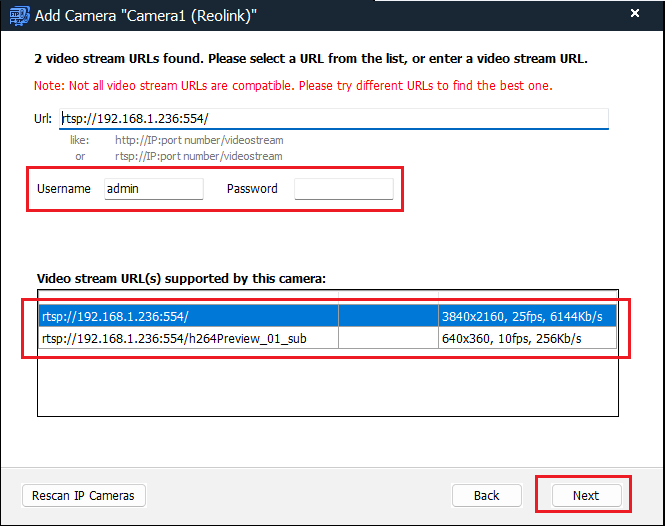Click the camera app icon in title bar

(19, 16)
